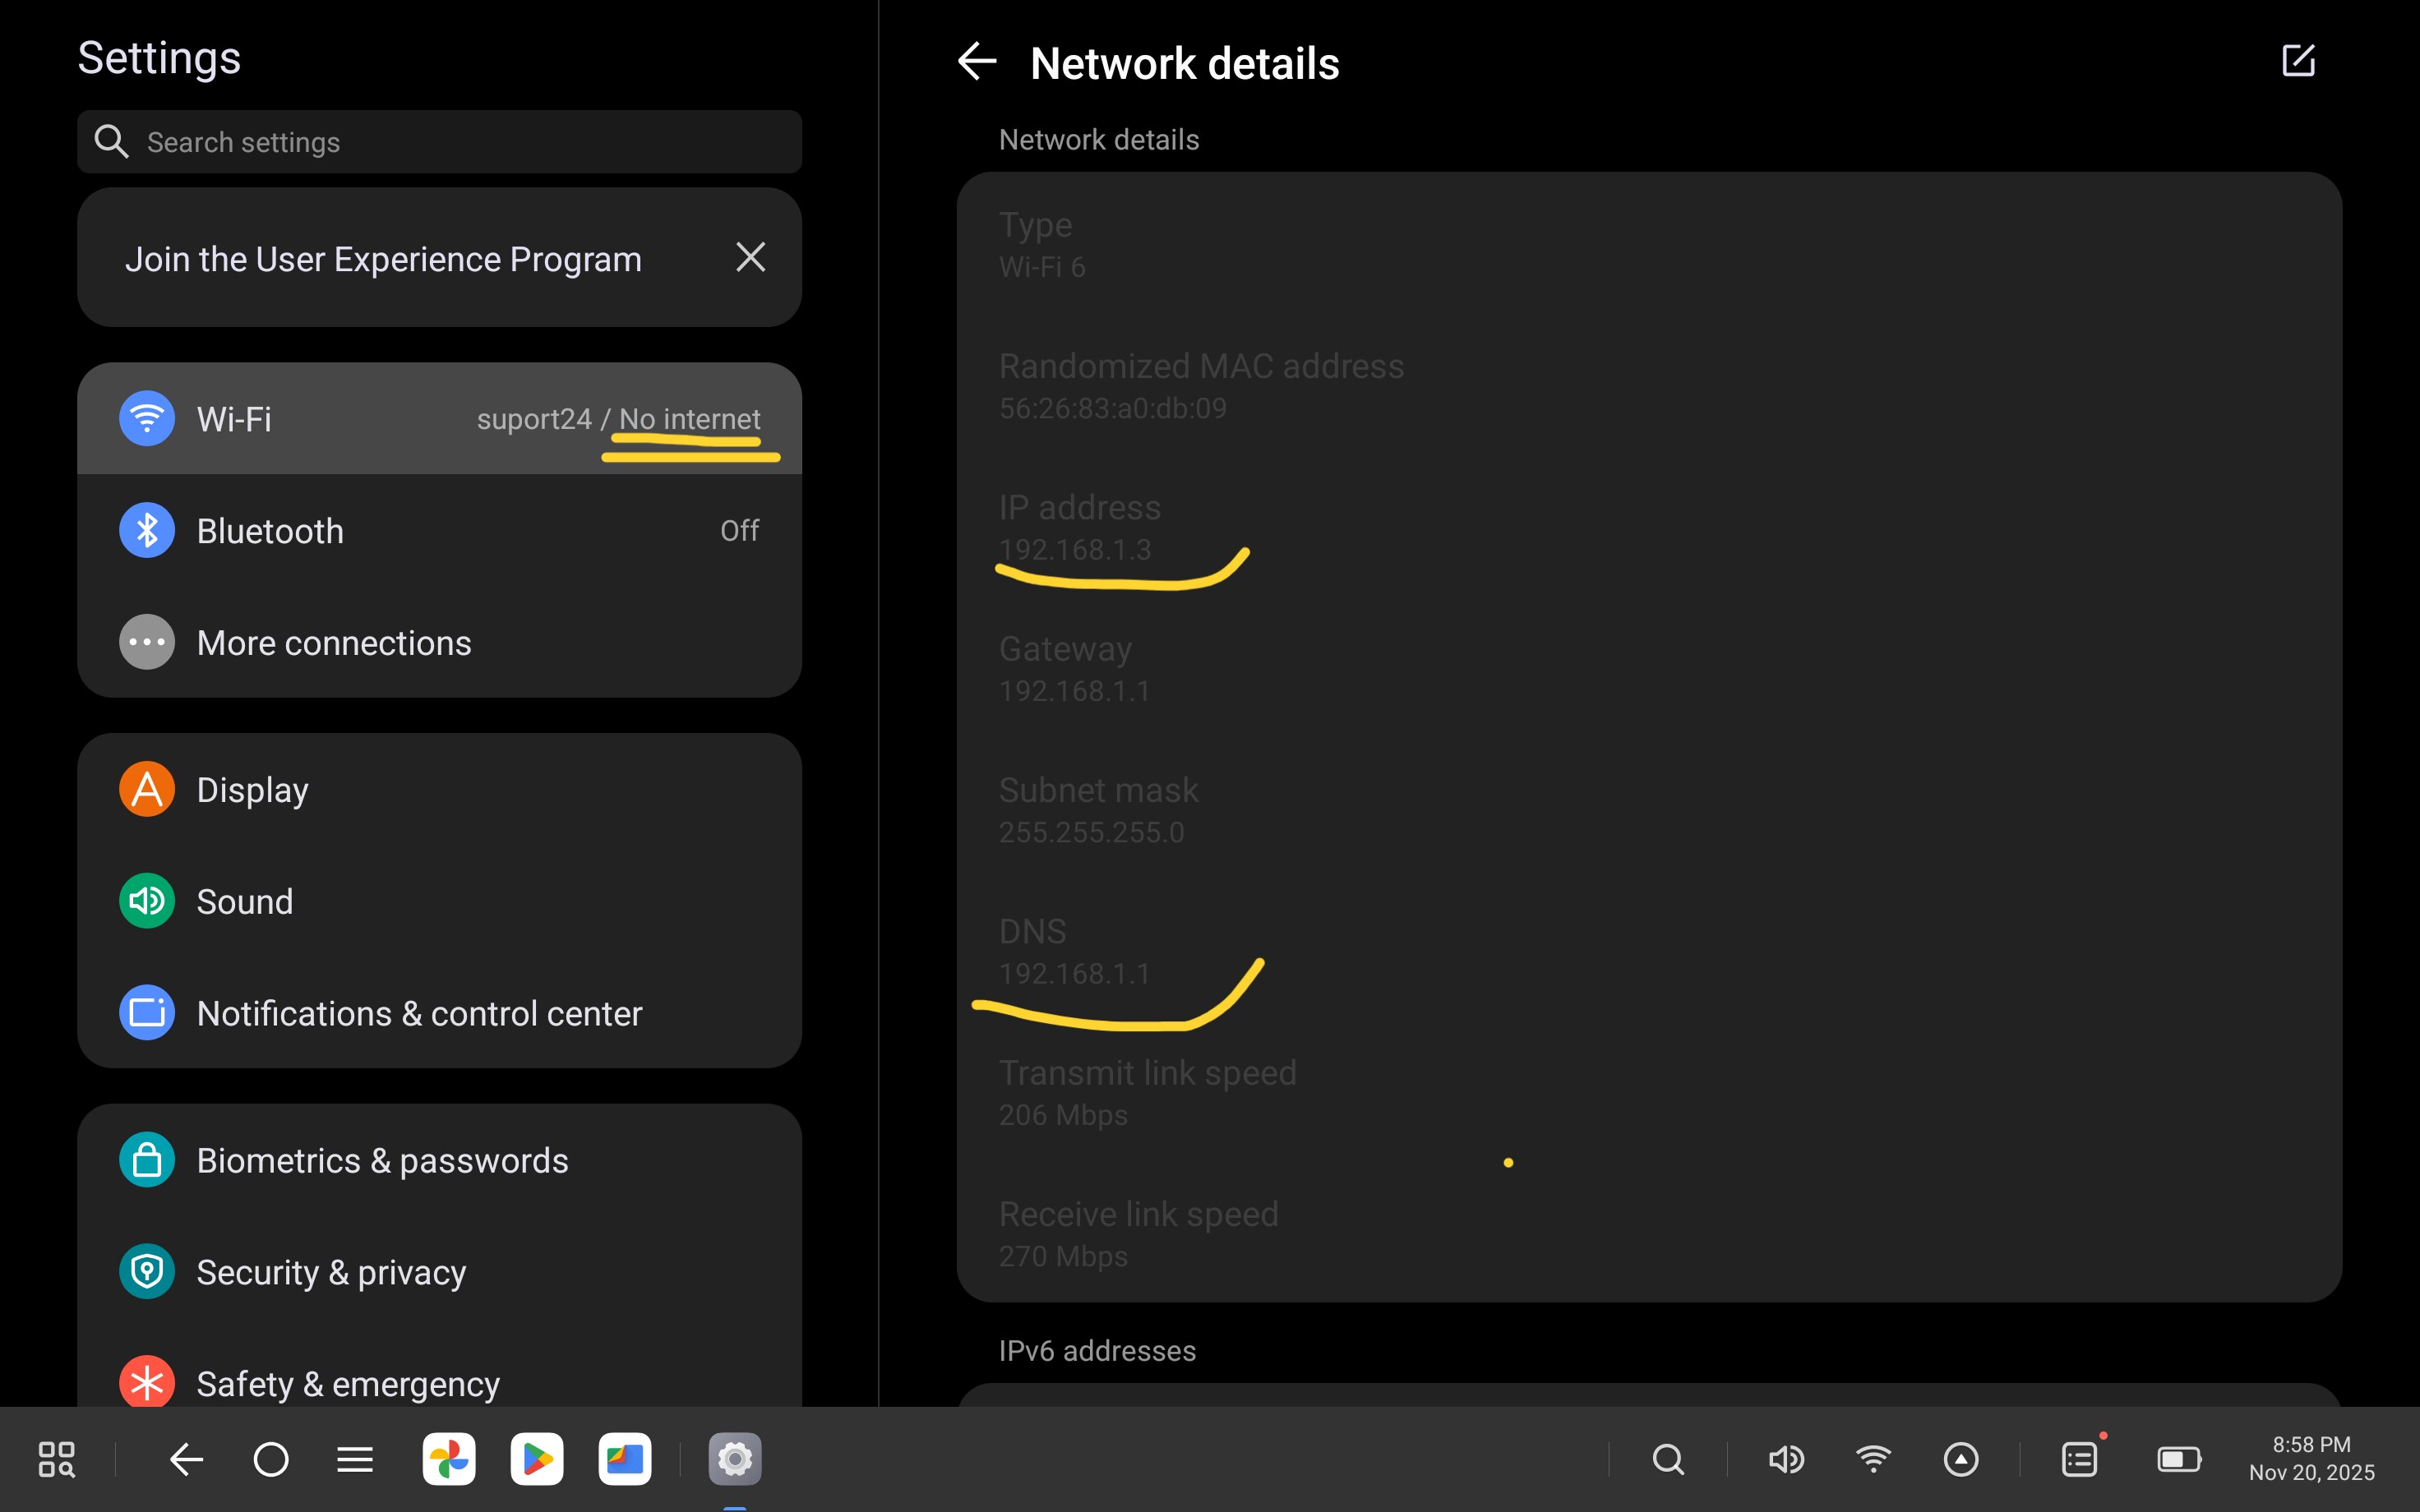This screenshot has height=1512, width=2420.
Task: Click the IPv6 addresses heading
Action: tap(1097, 1350)
